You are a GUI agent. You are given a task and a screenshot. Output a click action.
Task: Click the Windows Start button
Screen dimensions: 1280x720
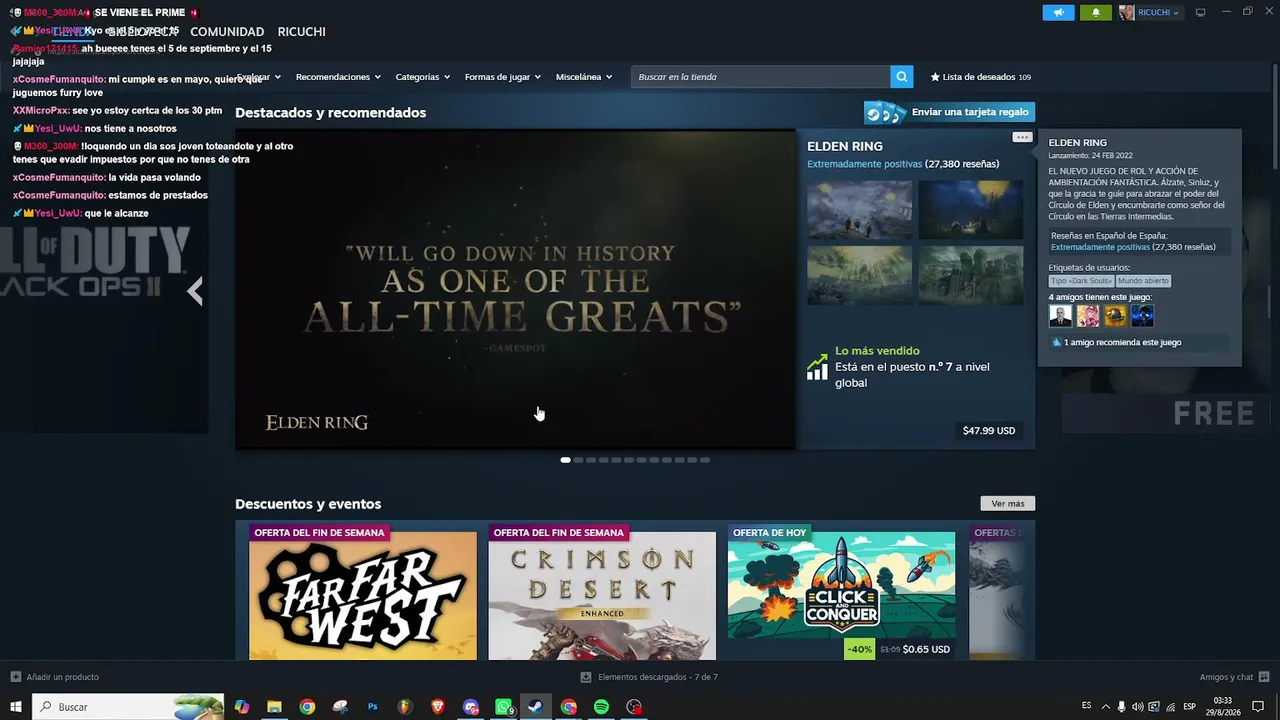click(16, 707)
